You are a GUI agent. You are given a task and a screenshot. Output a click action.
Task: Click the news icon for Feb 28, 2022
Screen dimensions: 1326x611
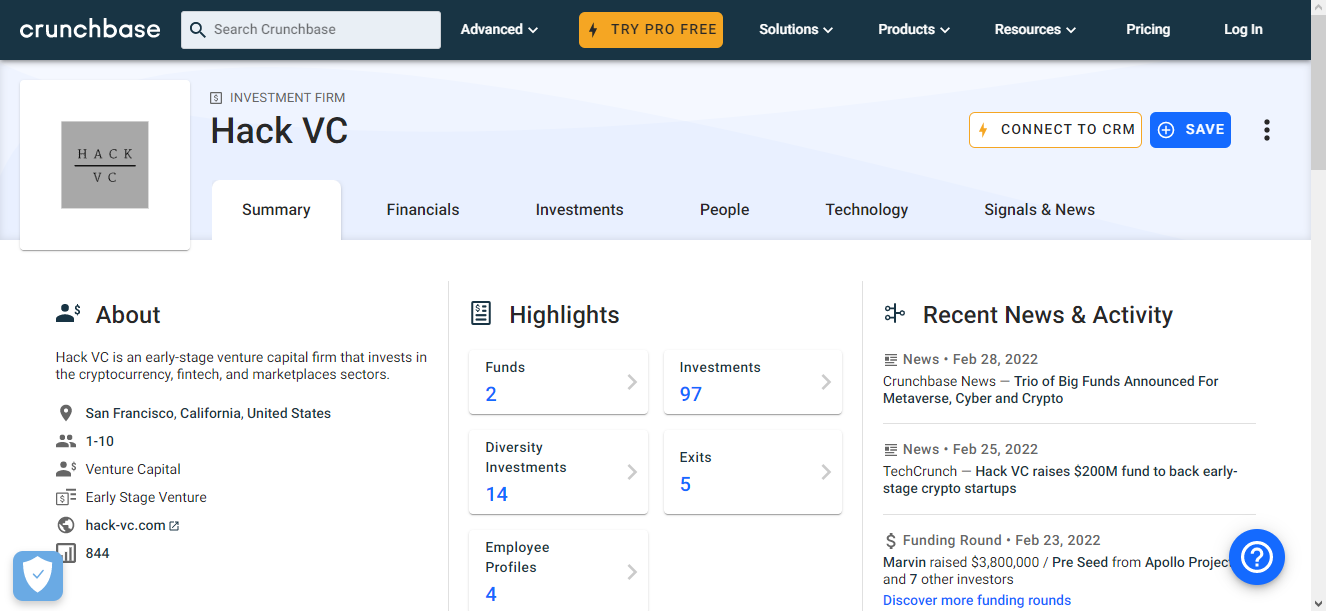pos(890,359)
